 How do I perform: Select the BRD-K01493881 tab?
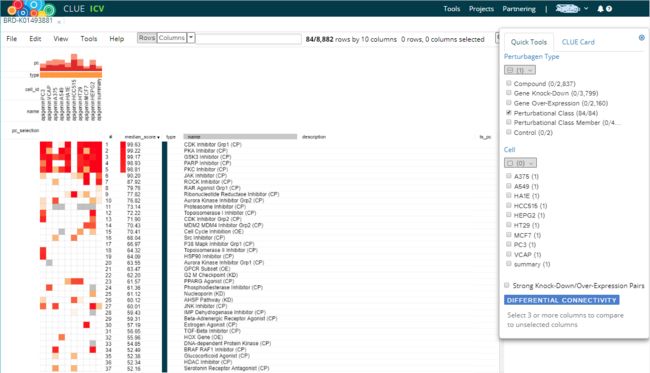[x=28, y=20]
